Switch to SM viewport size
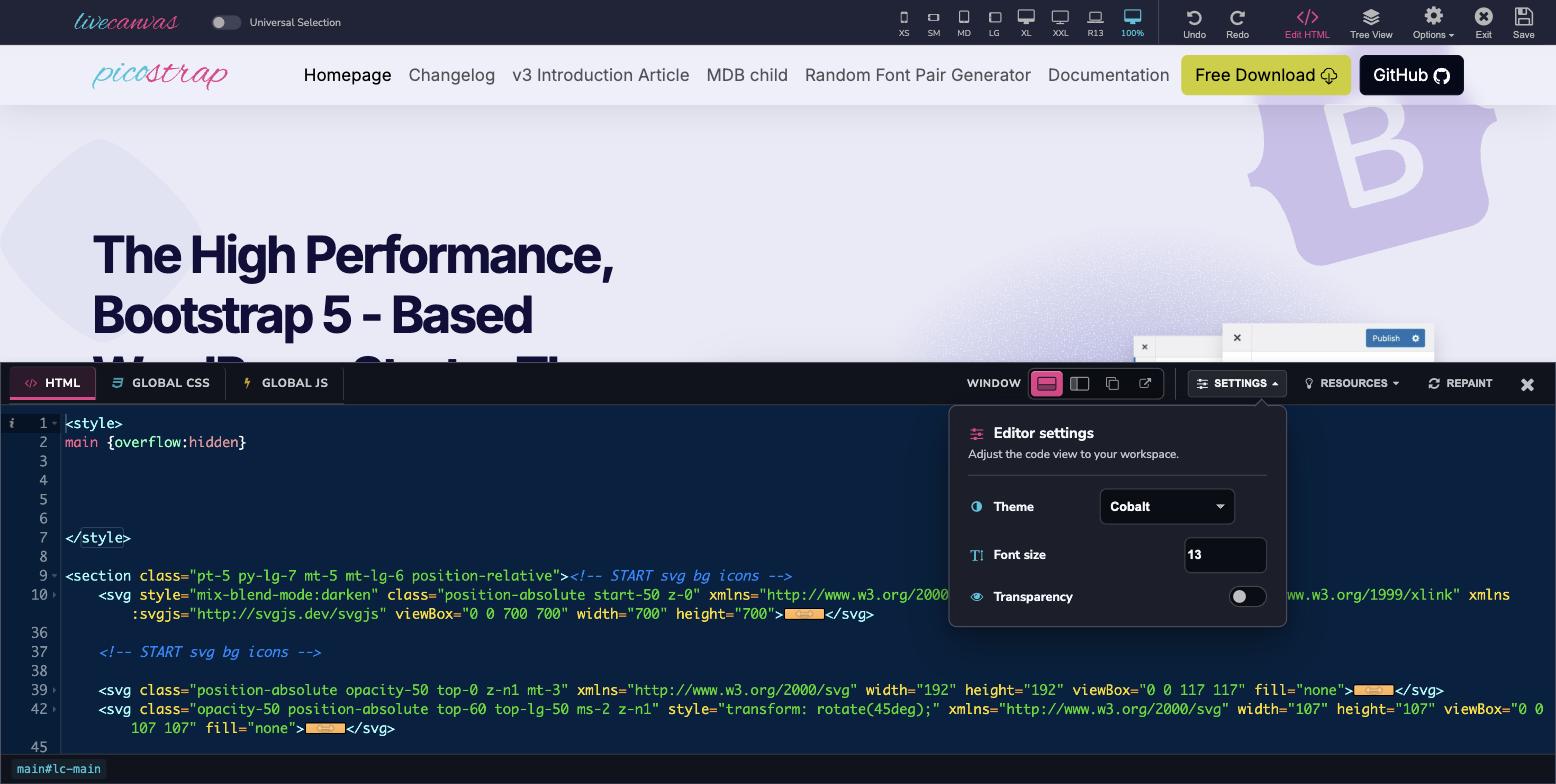This screenshot has width=1556, height=784. (x=933, y=22)
